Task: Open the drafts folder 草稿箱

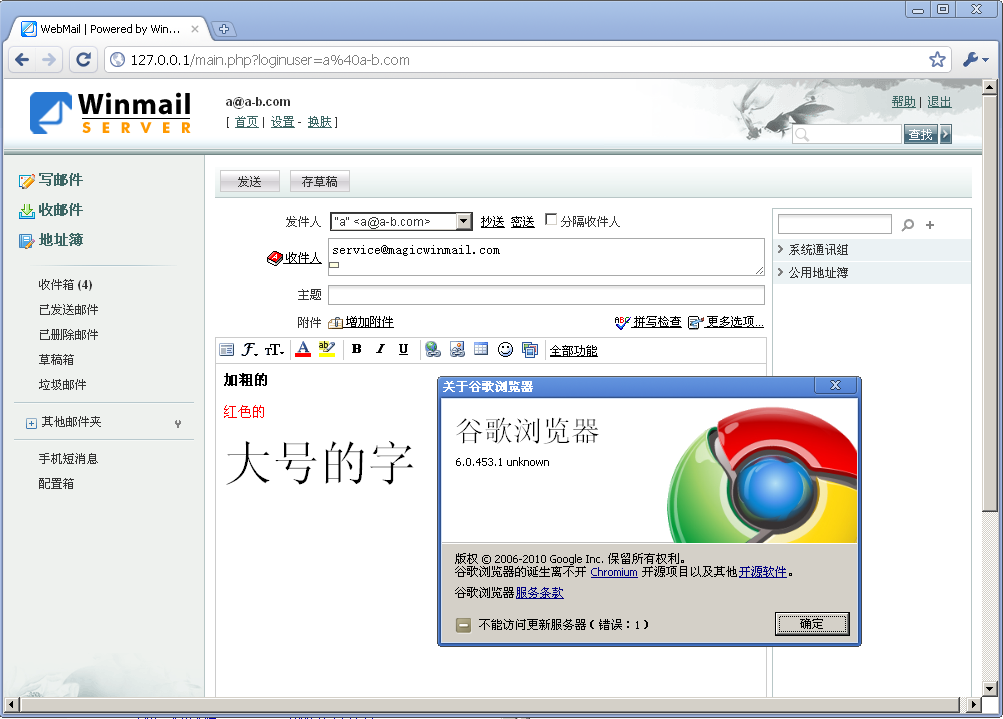Action: [x=56, y=360]
